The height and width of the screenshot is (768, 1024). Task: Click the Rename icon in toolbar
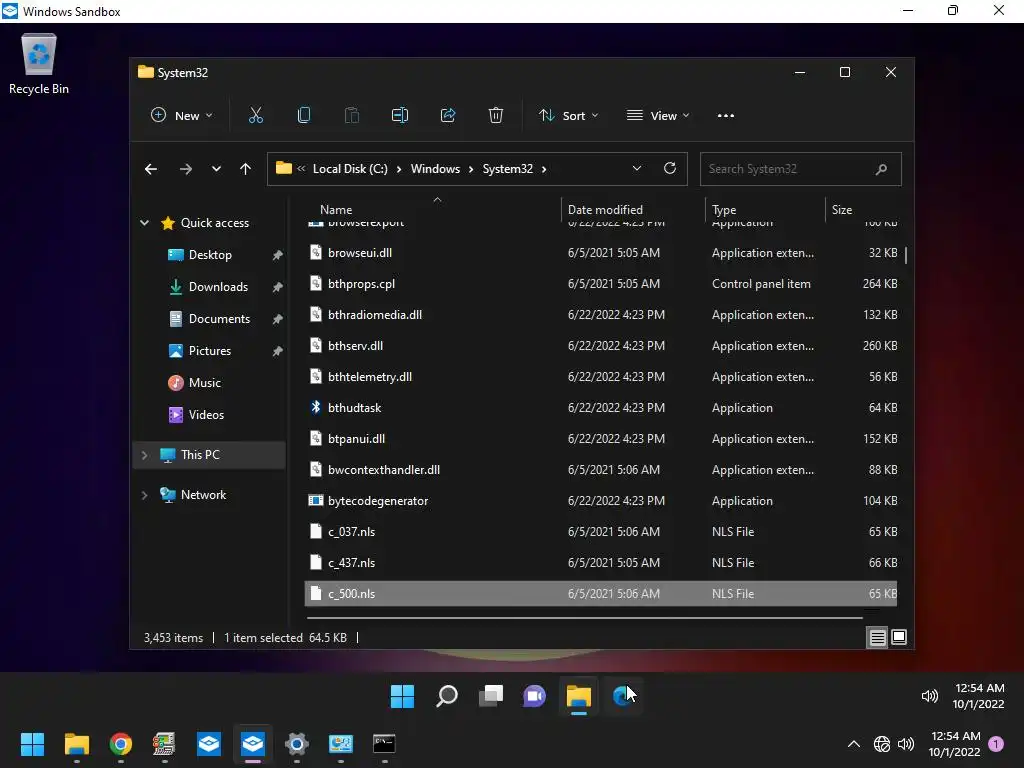tap(400, 116)
